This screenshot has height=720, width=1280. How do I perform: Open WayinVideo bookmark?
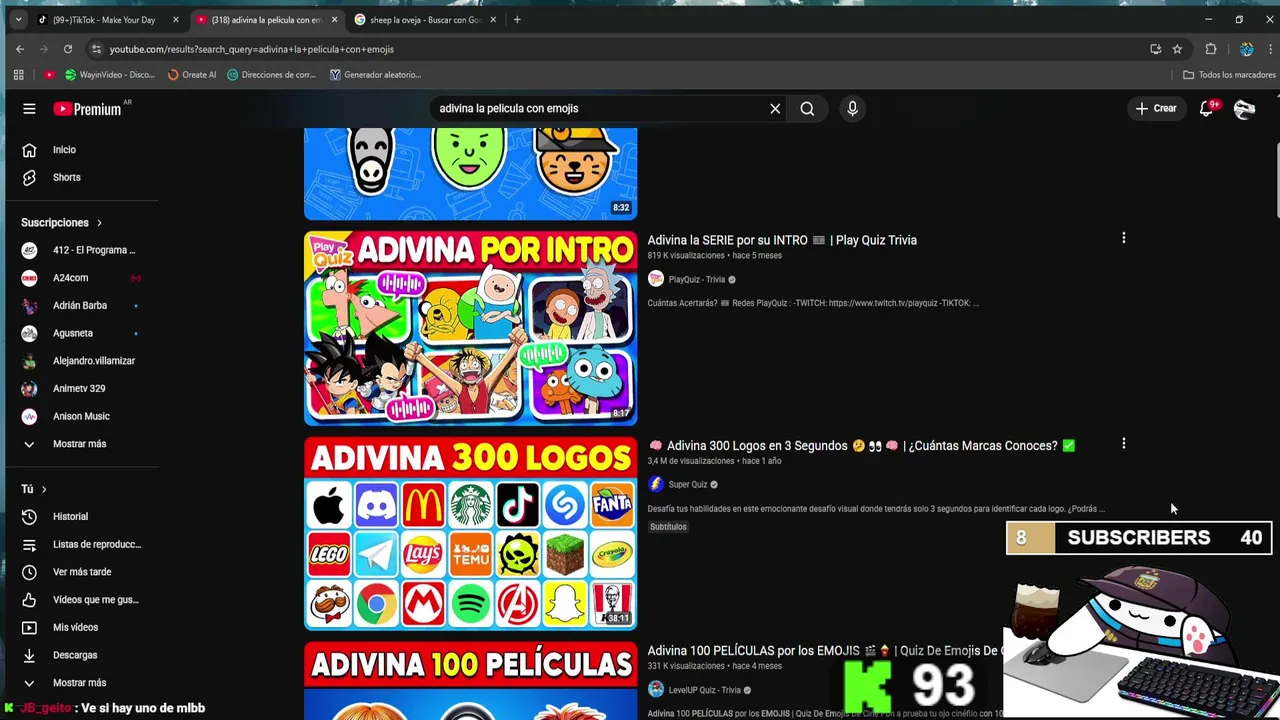(110, 75)
